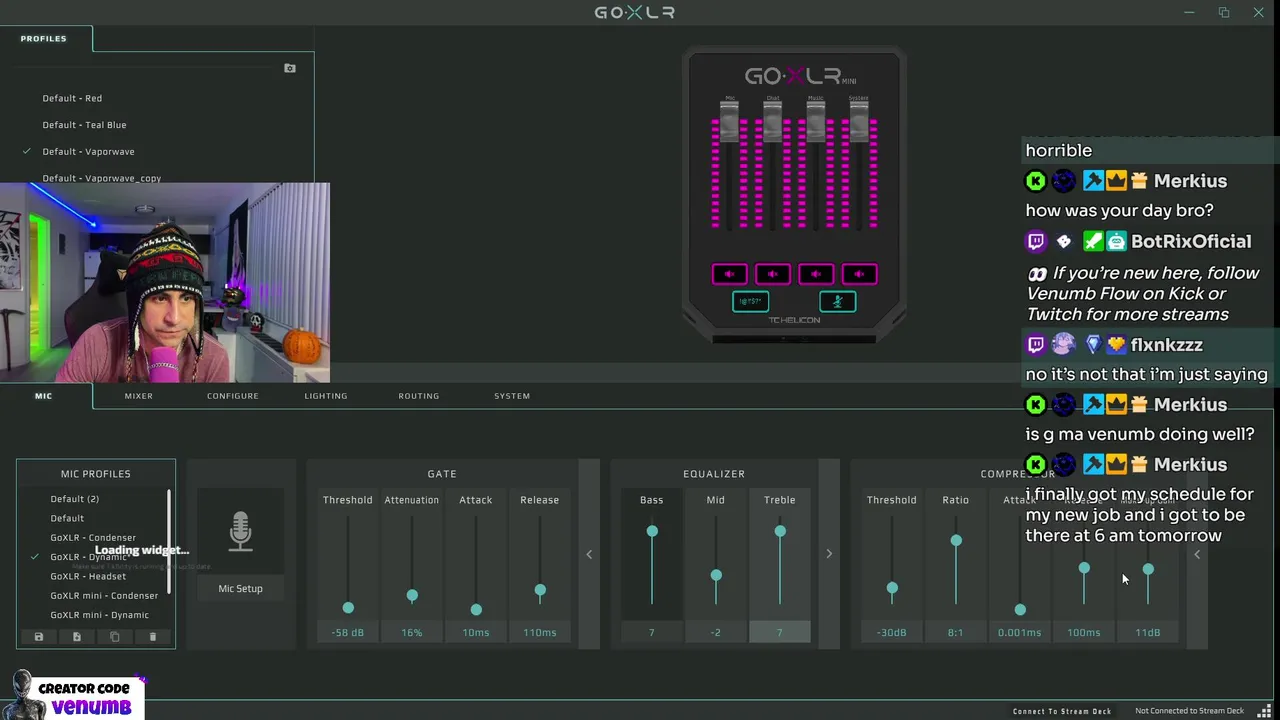The height and width of the screenshot is (720, 1280).
Task: Click the 11dB make-up gain value
Action: pos(1148,633)
